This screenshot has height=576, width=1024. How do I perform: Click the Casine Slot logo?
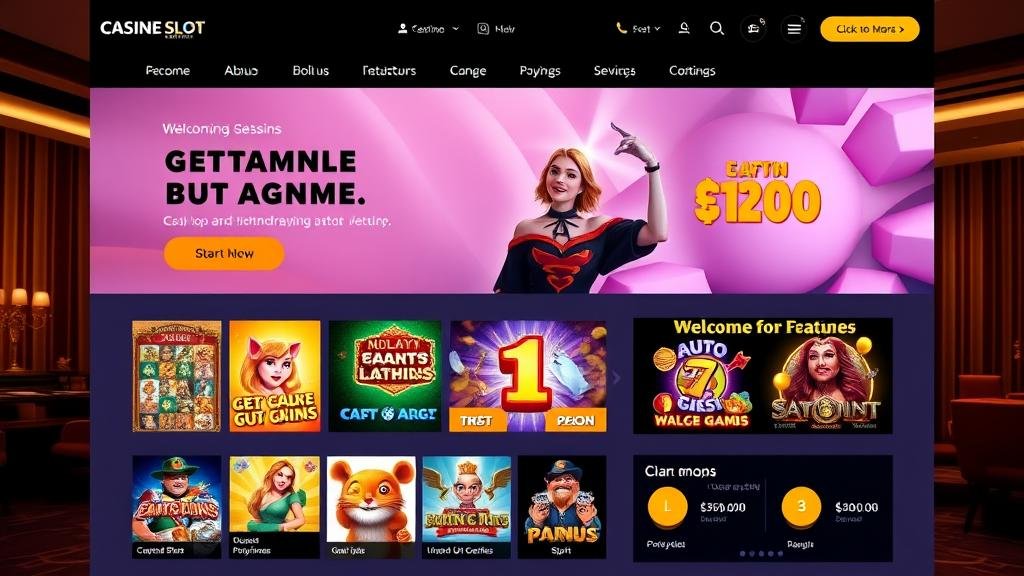pos(152,28)
